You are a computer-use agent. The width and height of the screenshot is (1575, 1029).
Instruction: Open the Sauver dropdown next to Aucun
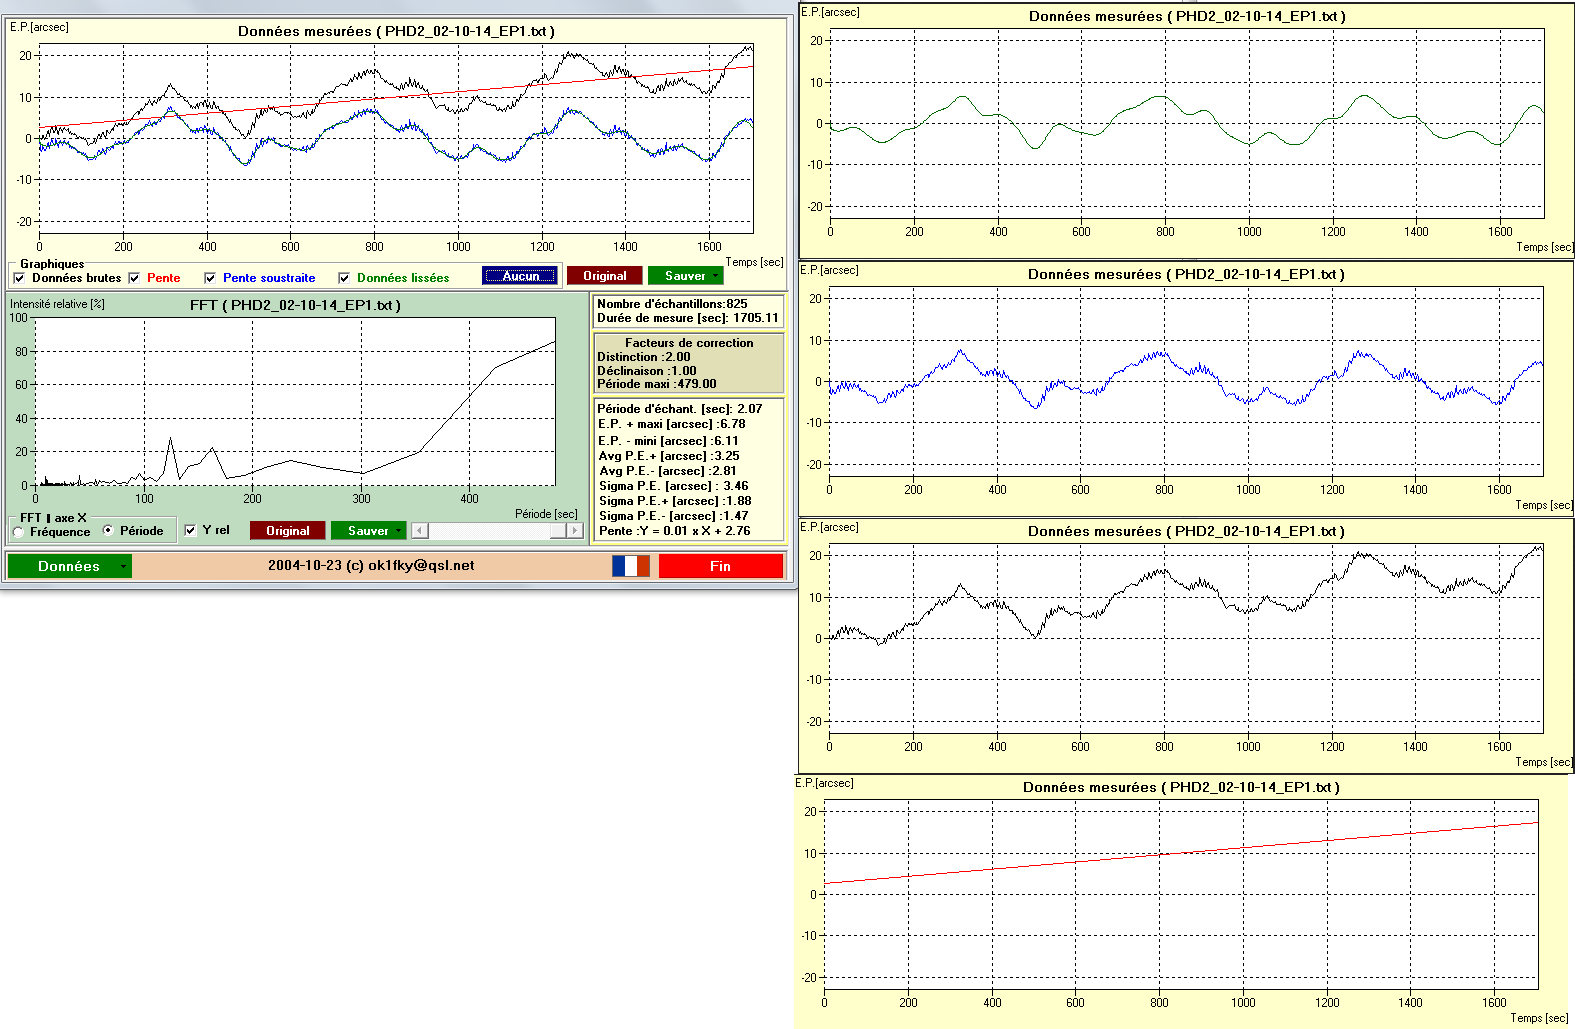tap(685, 276)
